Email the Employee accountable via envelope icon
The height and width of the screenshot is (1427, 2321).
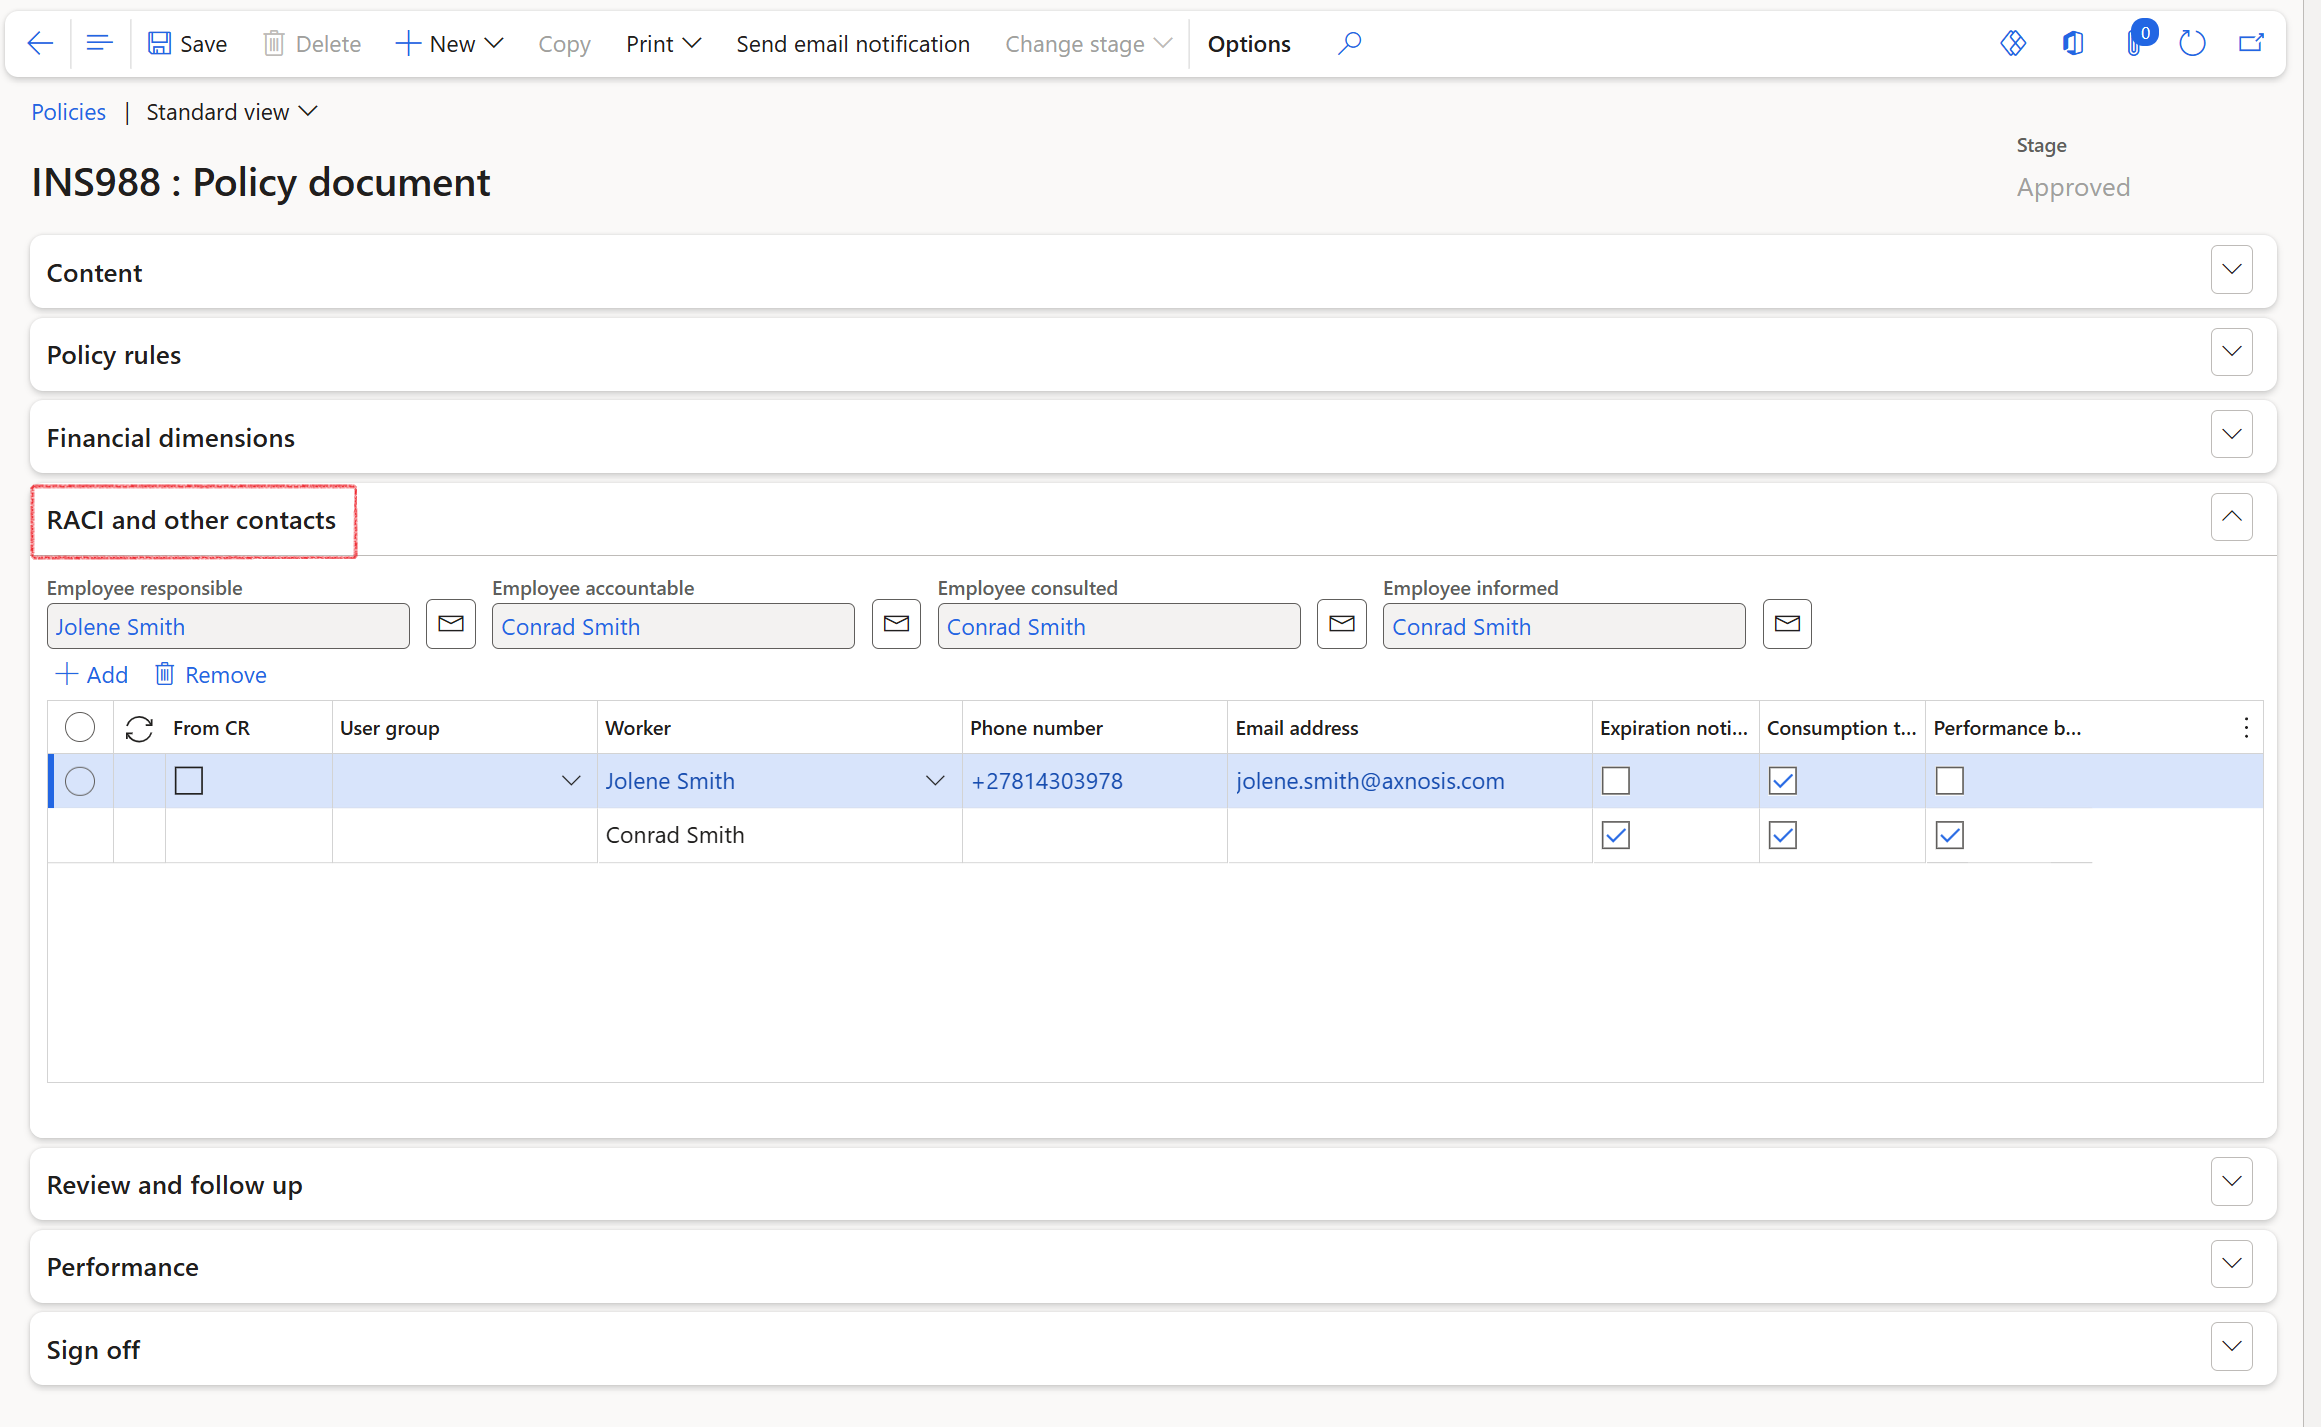click(x=896, y=624)
